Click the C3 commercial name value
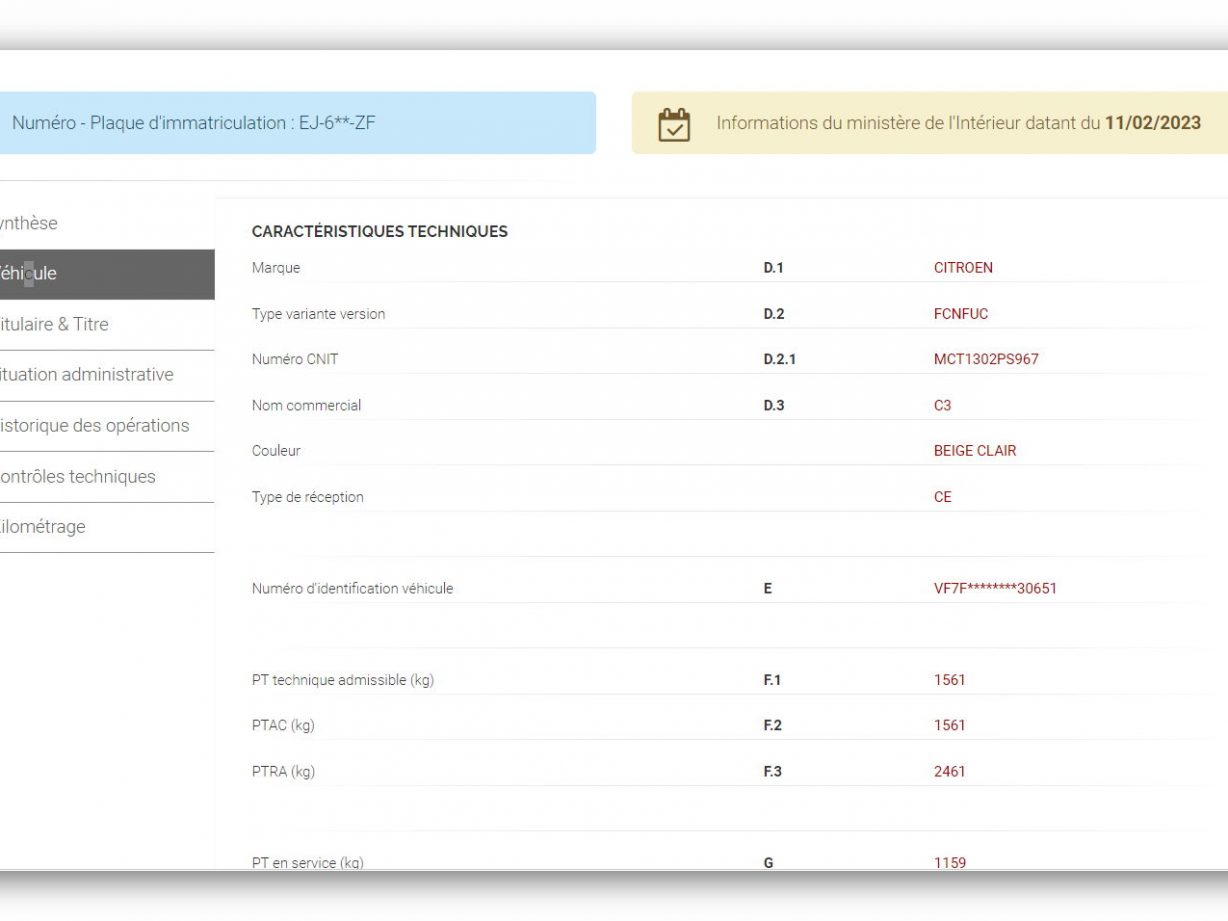Screen dimensions: 1228x921 [942, 405]
